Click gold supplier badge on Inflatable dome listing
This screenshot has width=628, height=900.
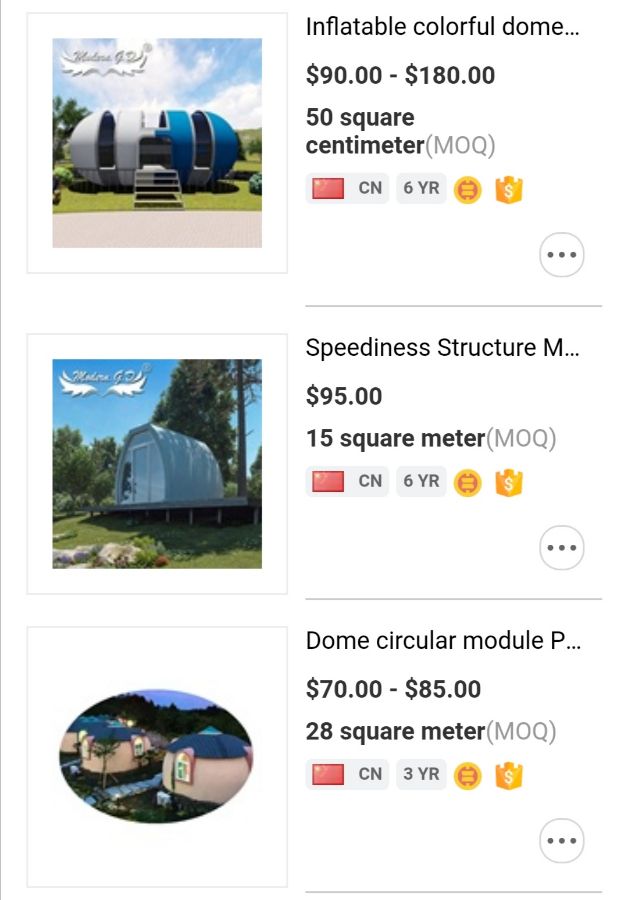(467, 189)
